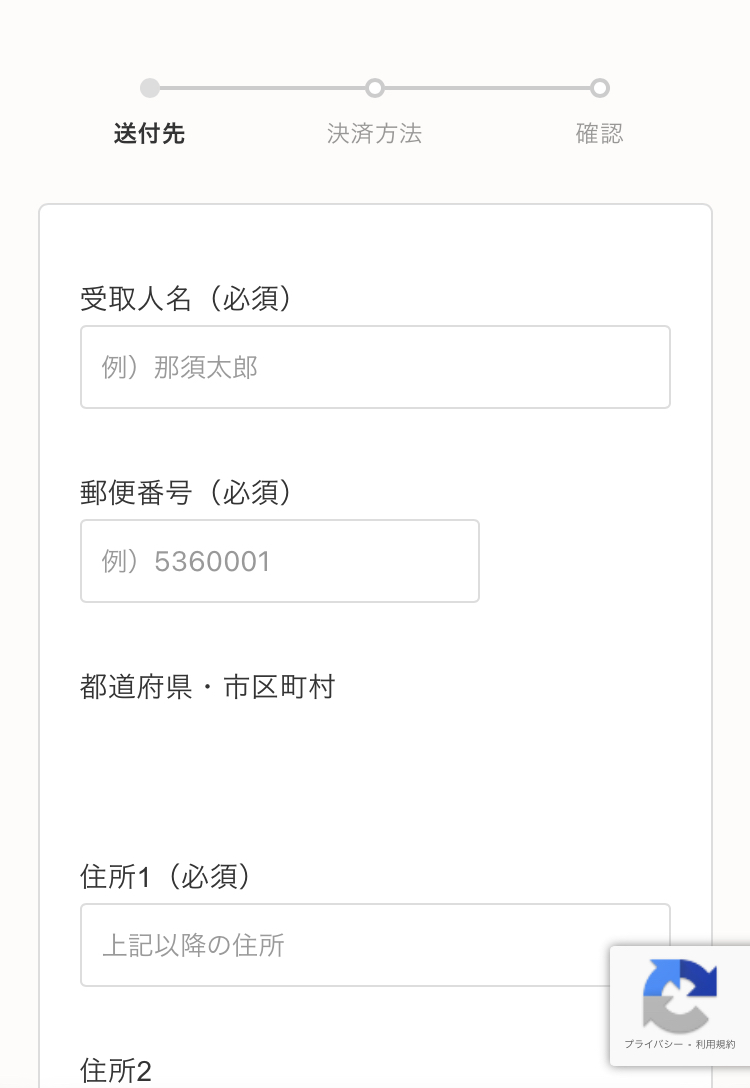The height and width of the screenshot is (1088, 750).
Task: Click progress line between 決済方法 and 確認
Action: [487, 88]
